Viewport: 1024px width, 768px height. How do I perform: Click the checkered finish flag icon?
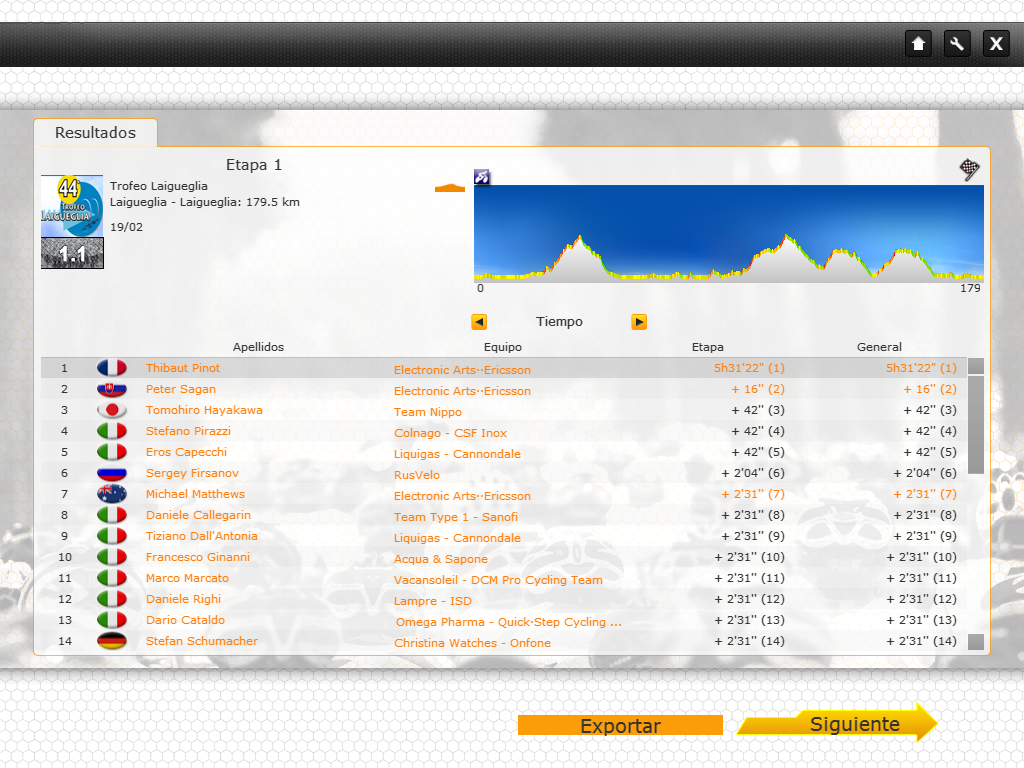click(969, 169)
